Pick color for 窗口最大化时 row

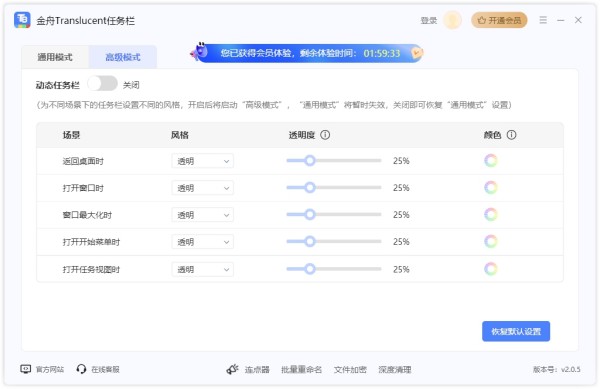point(491,215)
